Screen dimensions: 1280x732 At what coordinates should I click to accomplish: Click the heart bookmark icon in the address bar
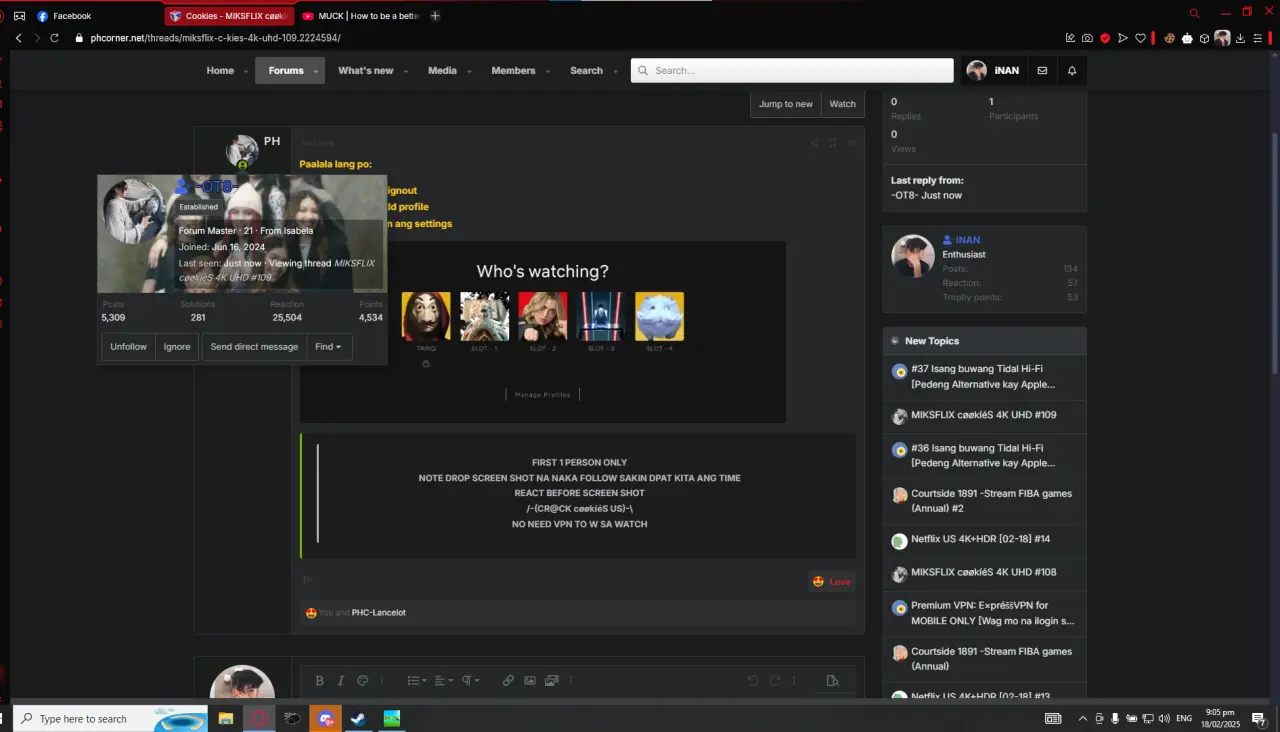click(x=1140, y=38)
